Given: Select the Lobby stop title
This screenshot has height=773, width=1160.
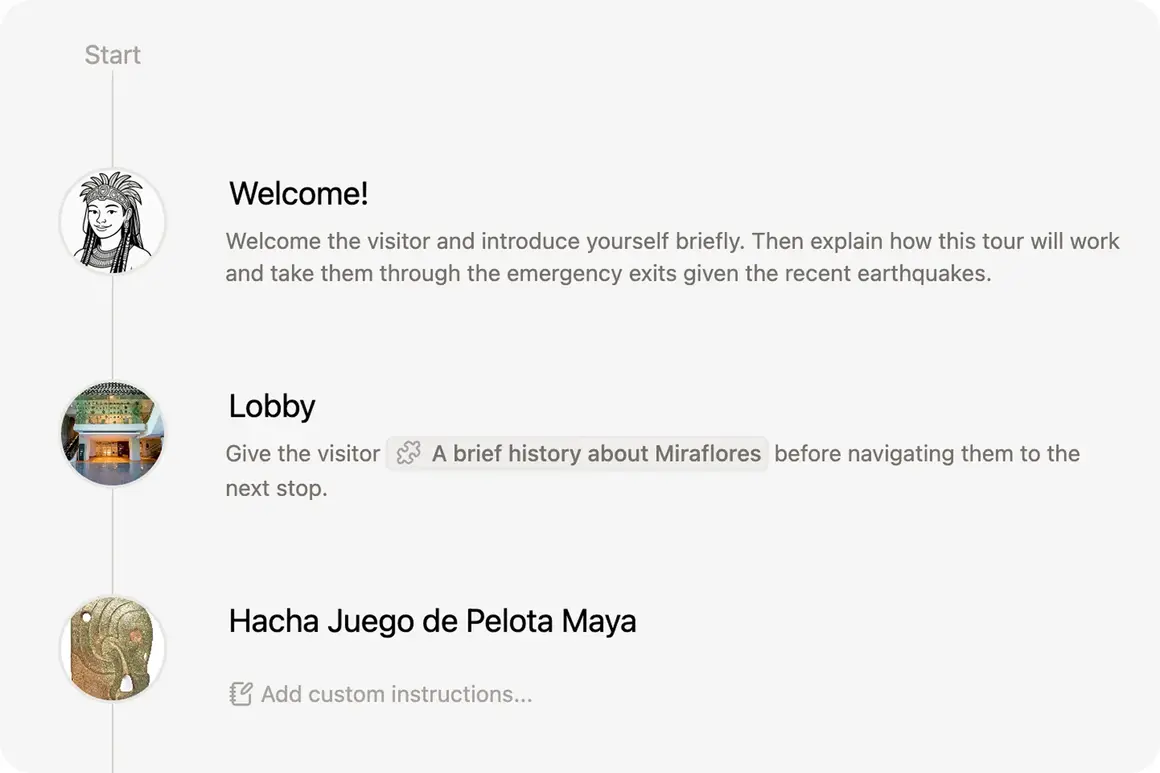Looking at the screenshot, I should click(272, 406).
